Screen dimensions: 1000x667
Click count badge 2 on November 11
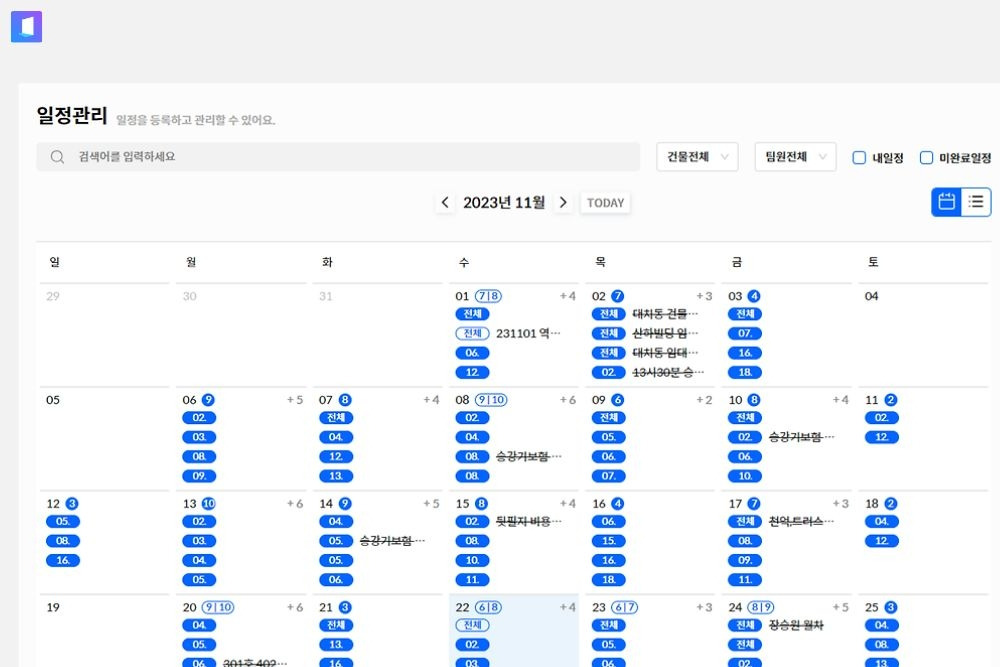coord(891,400)
